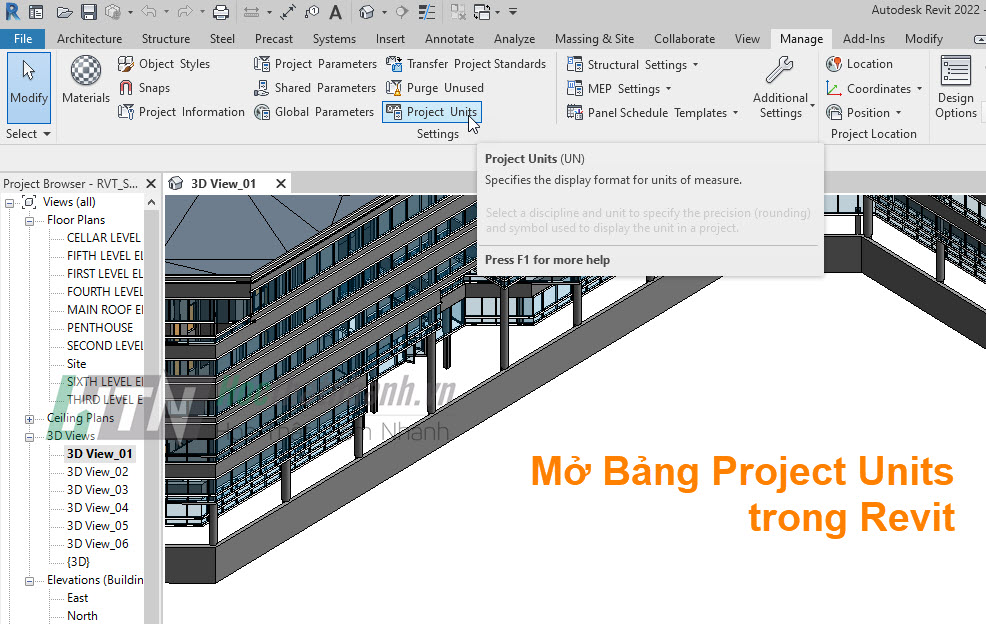Close the 3D View_01 view tab
Image resolution: width=986 pixels, height=624 pixels.
tap(281, 183)
